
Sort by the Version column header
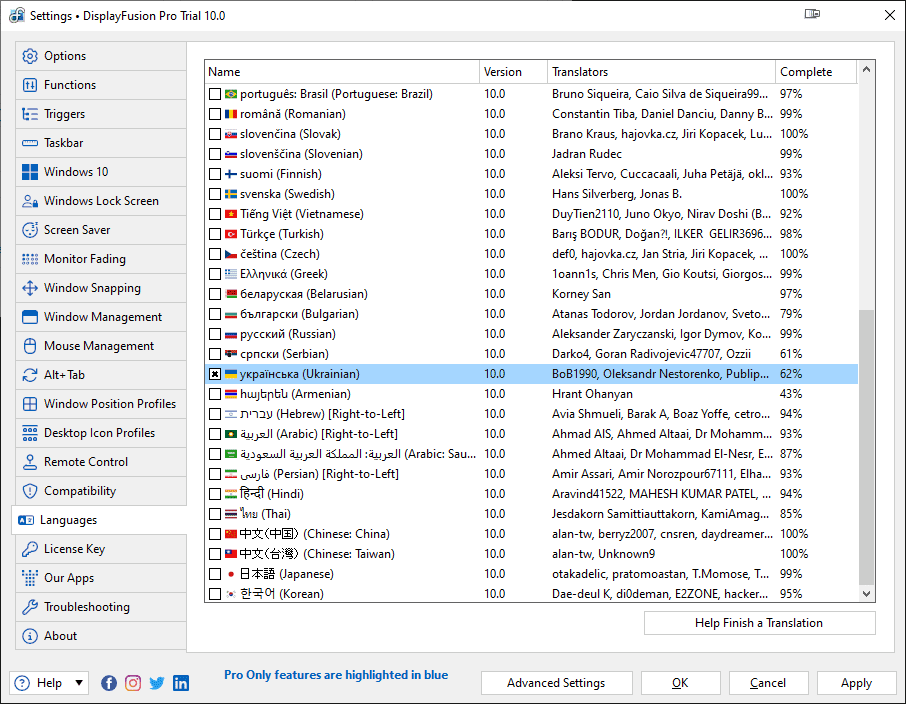513,72
